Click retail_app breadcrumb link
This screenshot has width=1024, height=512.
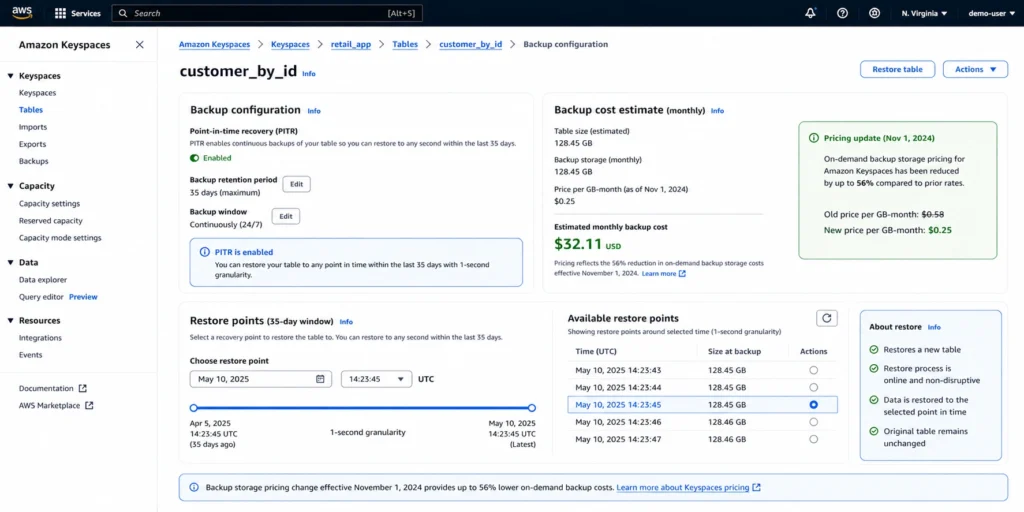point(353,44)
